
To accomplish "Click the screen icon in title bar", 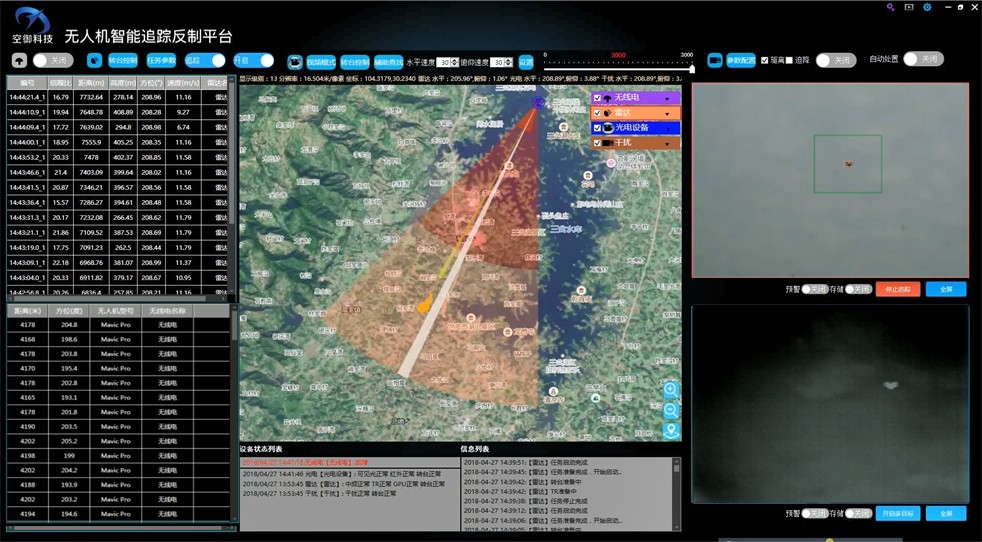I will coord(909,8).
